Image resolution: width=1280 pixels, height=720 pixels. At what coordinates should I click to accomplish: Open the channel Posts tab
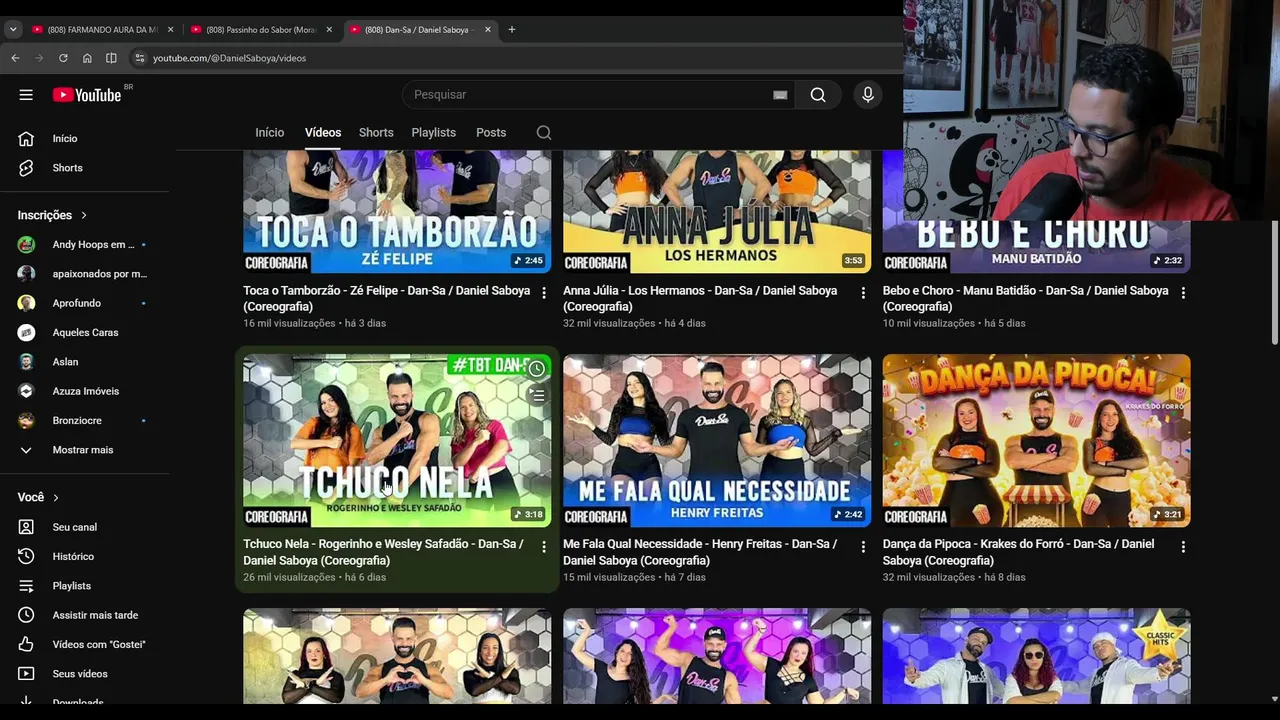[x=491, y=133]
